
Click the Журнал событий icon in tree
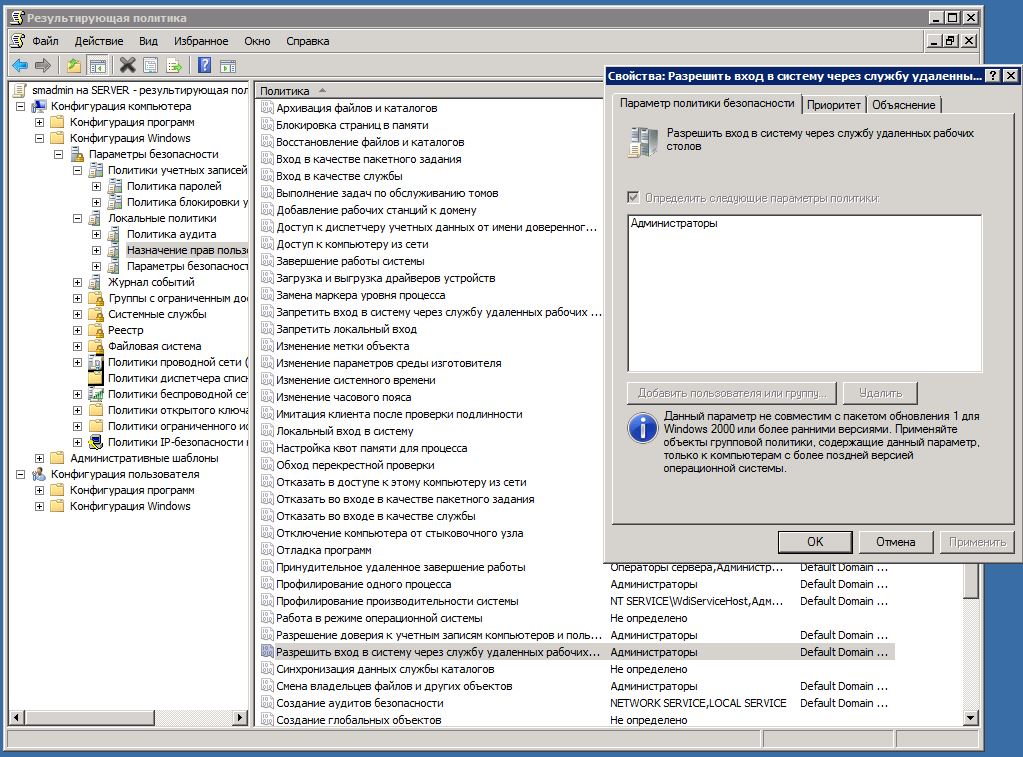coord(96,282)
